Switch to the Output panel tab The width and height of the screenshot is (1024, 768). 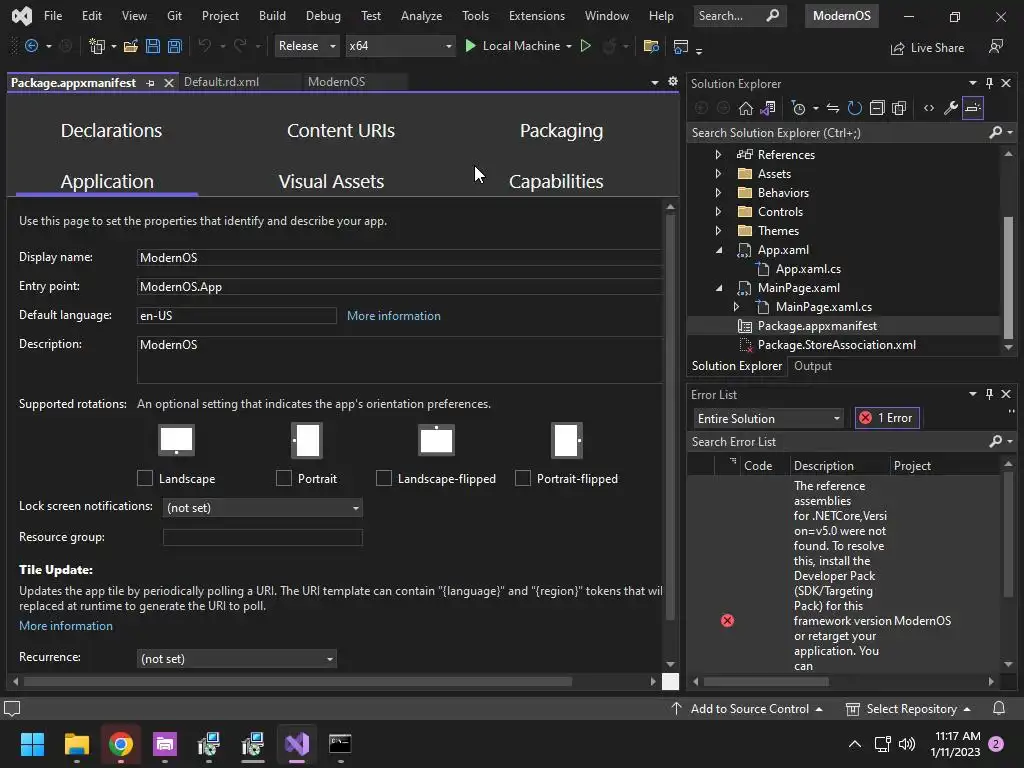click(812, 366)
